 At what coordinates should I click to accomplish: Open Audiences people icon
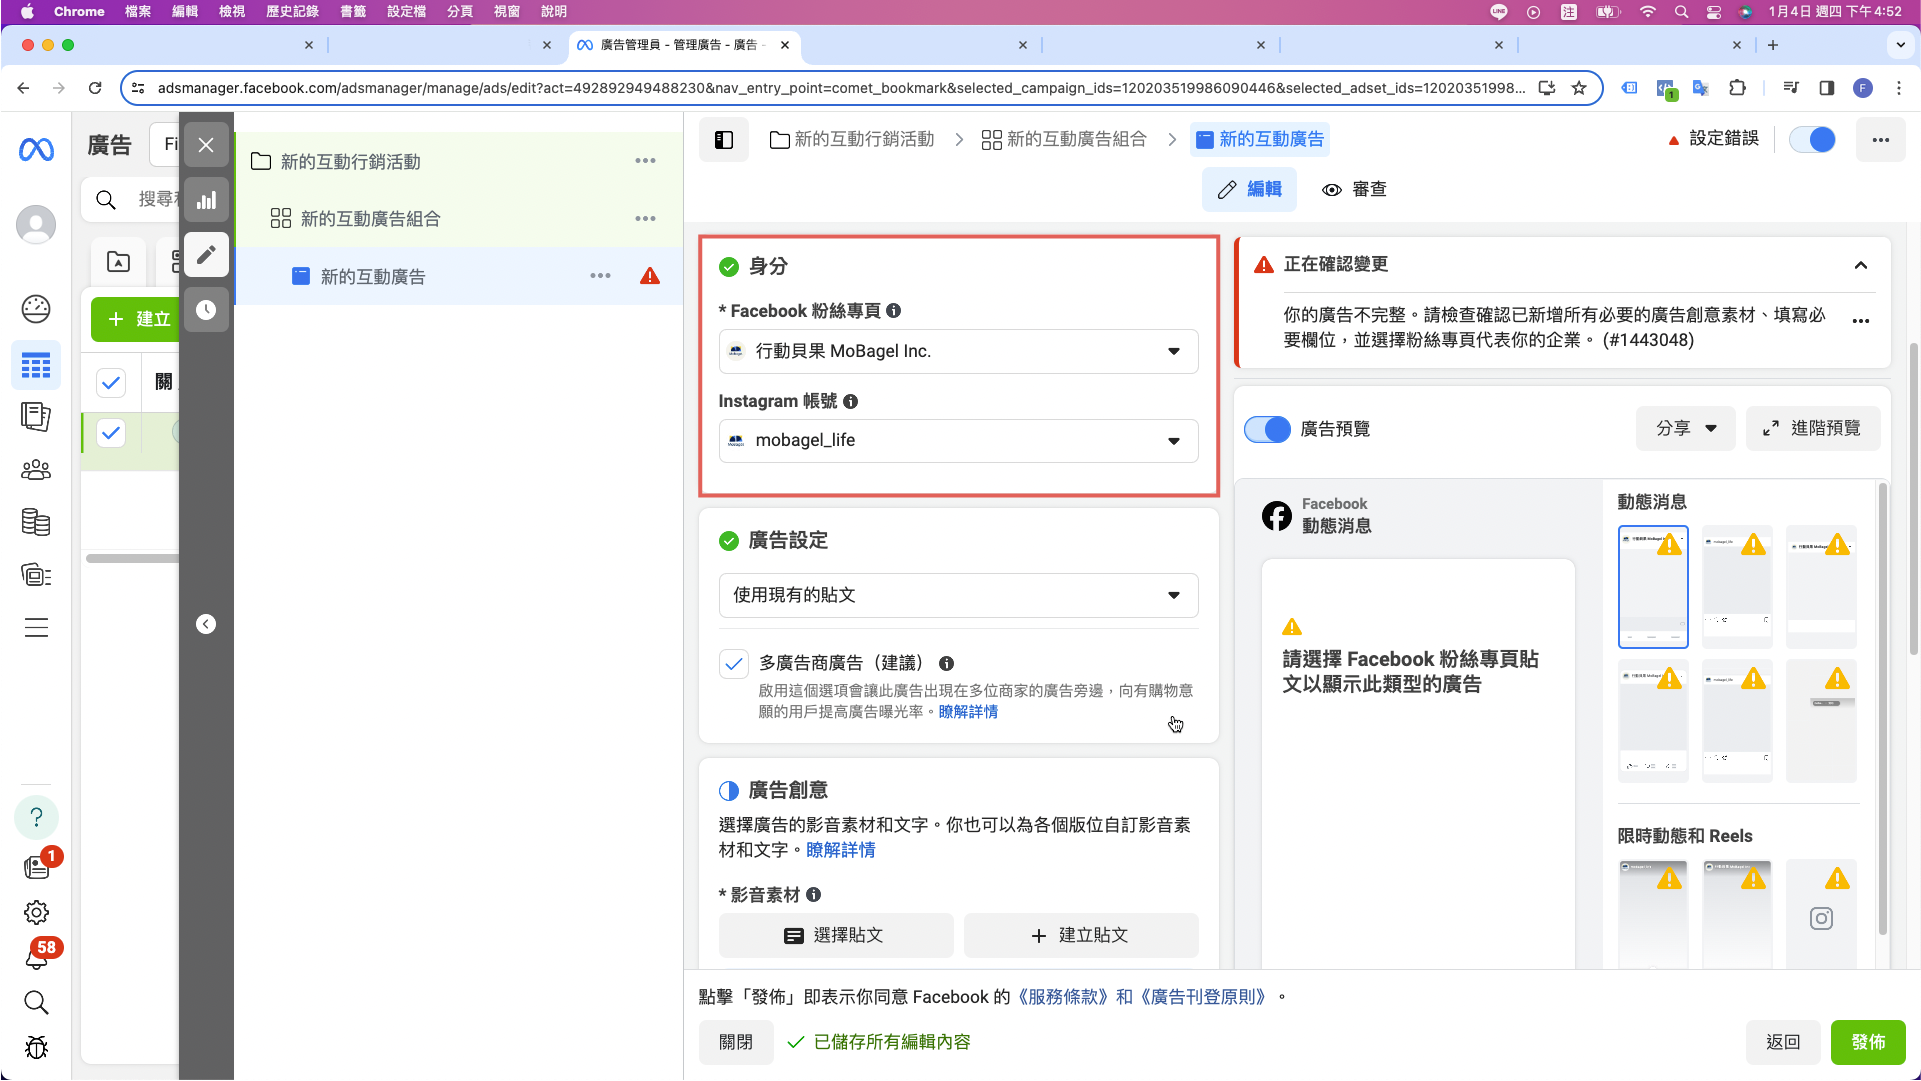click(36, 469)
